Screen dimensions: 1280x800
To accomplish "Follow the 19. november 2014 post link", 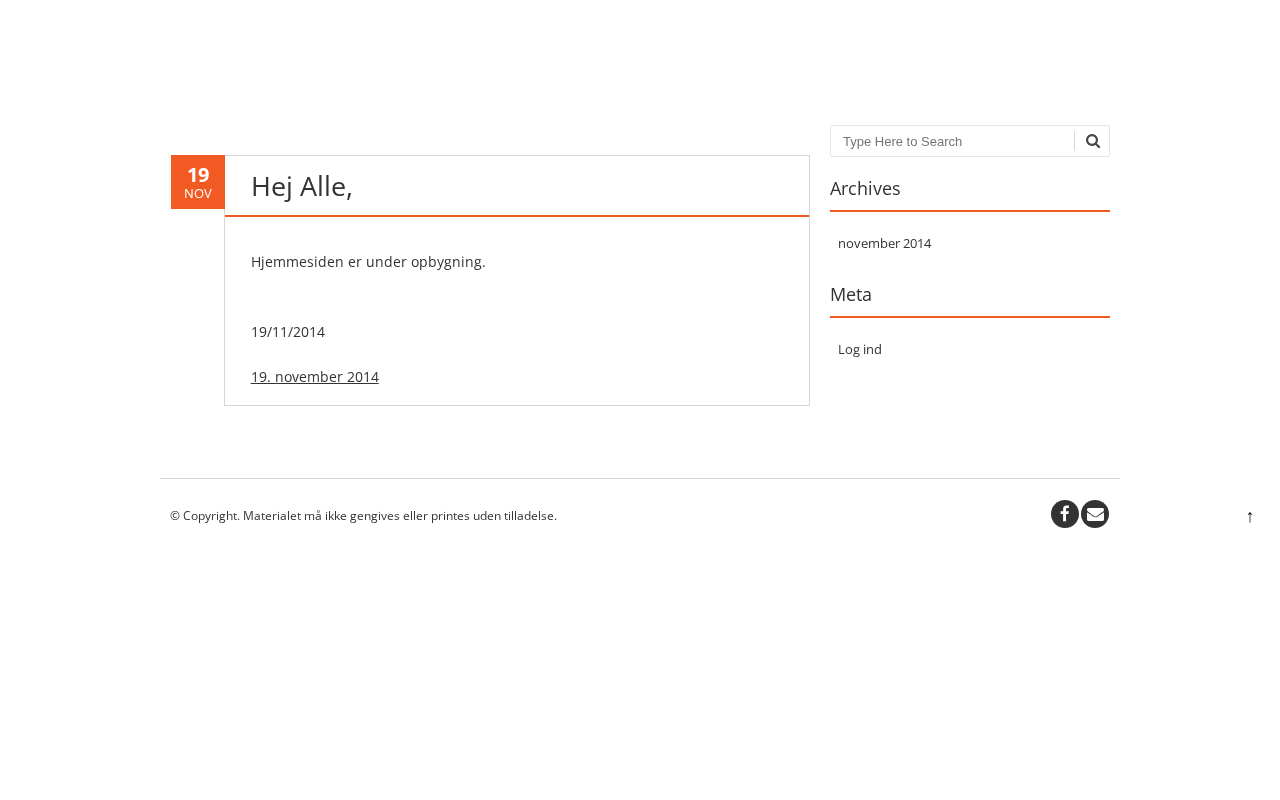I will pos(315,377).
